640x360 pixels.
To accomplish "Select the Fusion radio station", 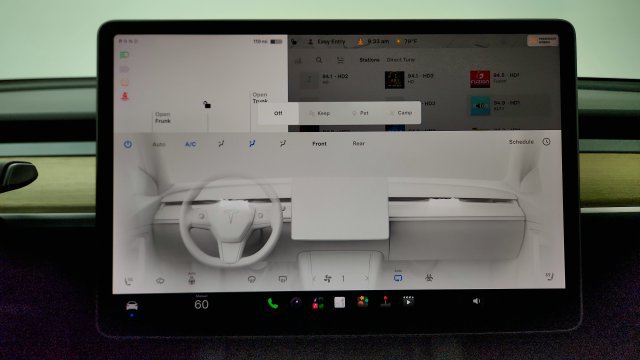I will [x=496, y=79].
